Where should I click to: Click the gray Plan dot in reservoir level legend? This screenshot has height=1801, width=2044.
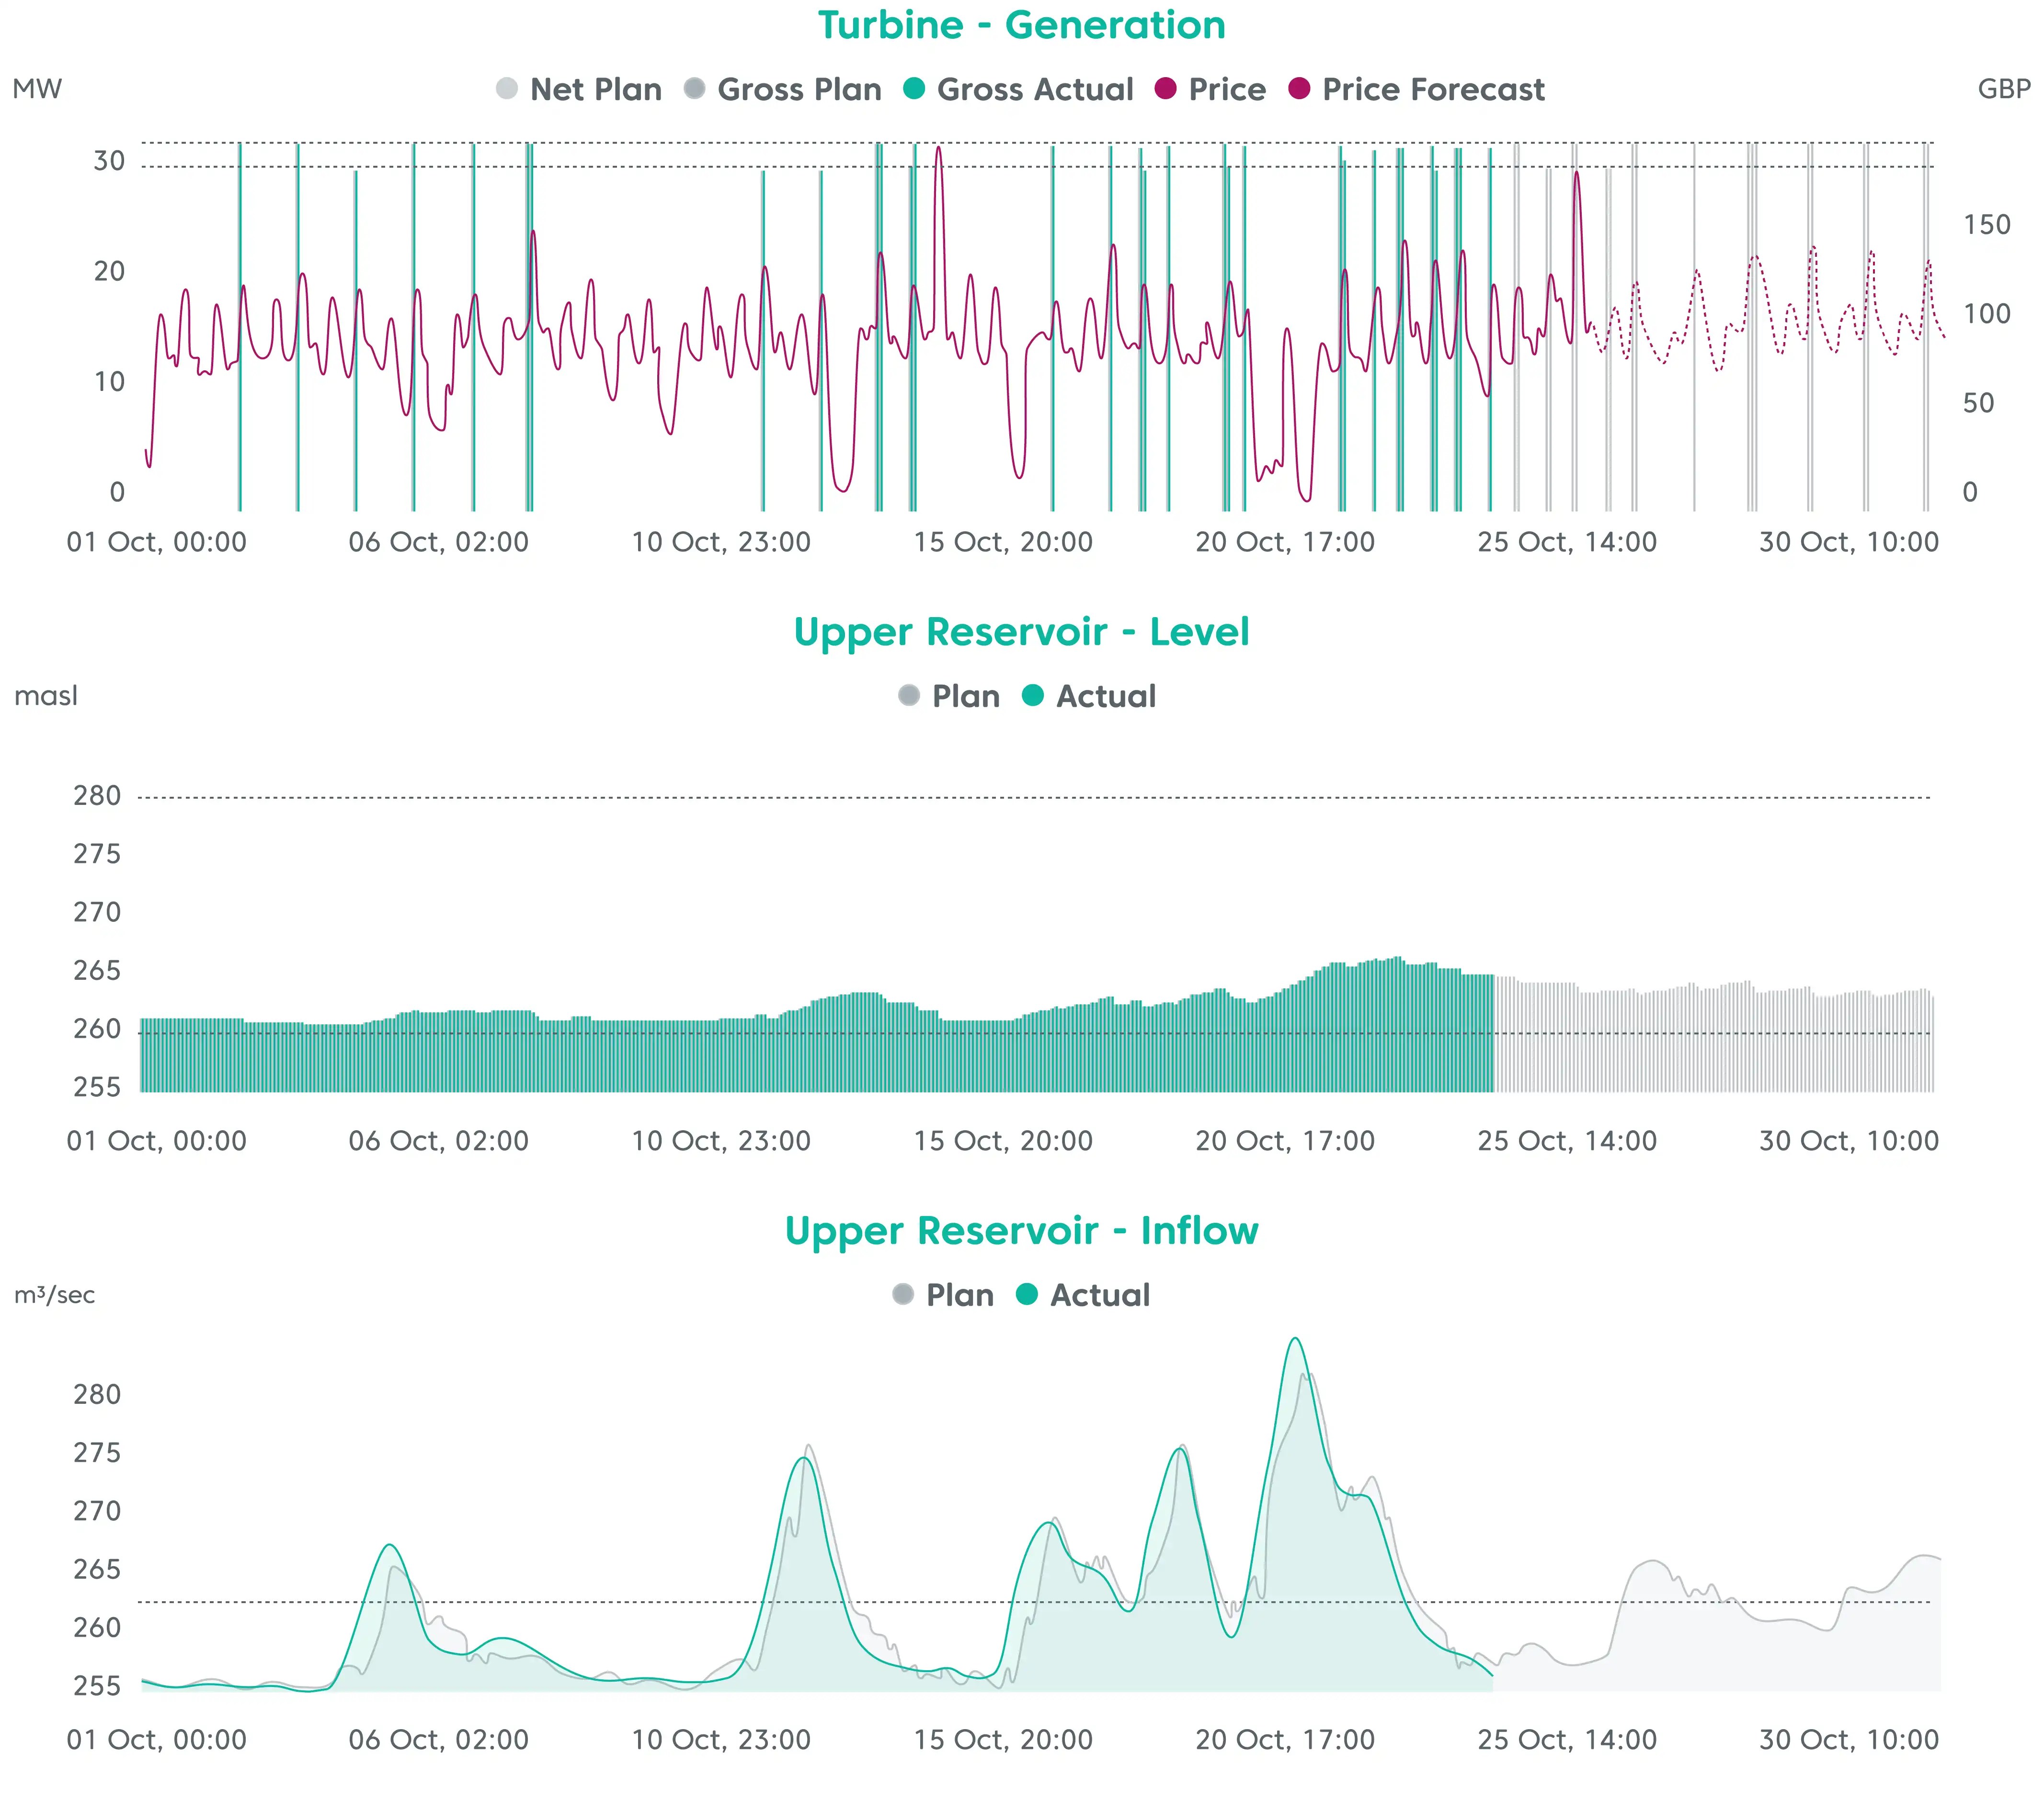coord(908,696)
